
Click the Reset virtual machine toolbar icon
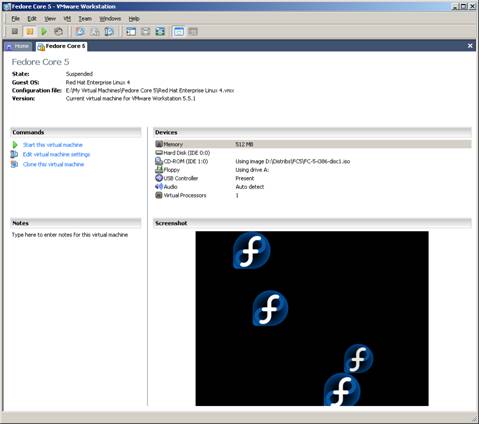[58, 31]
